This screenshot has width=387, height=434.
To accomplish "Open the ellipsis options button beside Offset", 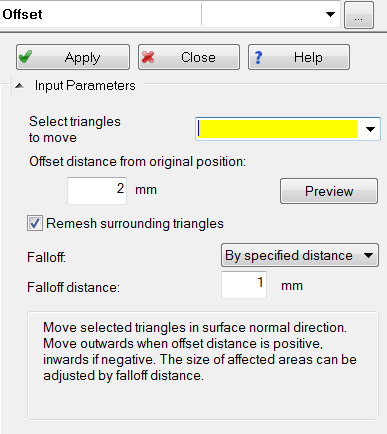I will [359, 15].
